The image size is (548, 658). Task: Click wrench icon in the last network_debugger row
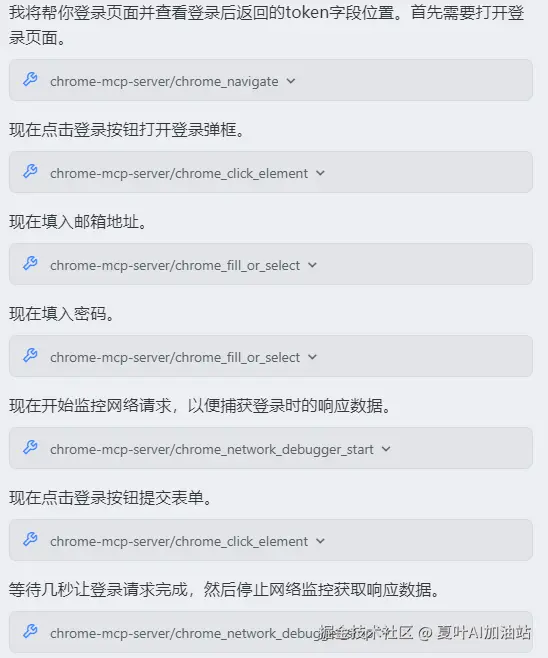pyautogui.click(x=30, y=631)
